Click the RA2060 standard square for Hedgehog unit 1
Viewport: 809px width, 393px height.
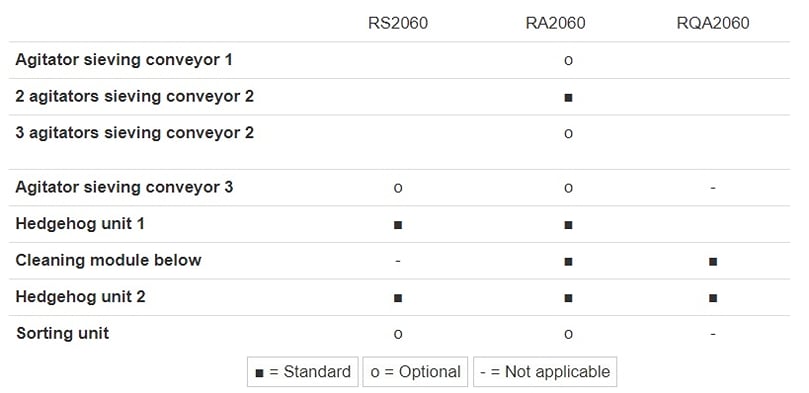(x=568, y=225)
